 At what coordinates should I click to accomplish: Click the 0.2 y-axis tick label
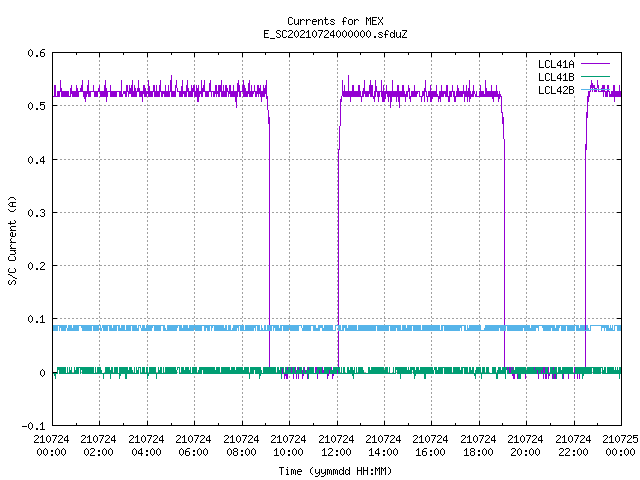click(x=36, y=266)
